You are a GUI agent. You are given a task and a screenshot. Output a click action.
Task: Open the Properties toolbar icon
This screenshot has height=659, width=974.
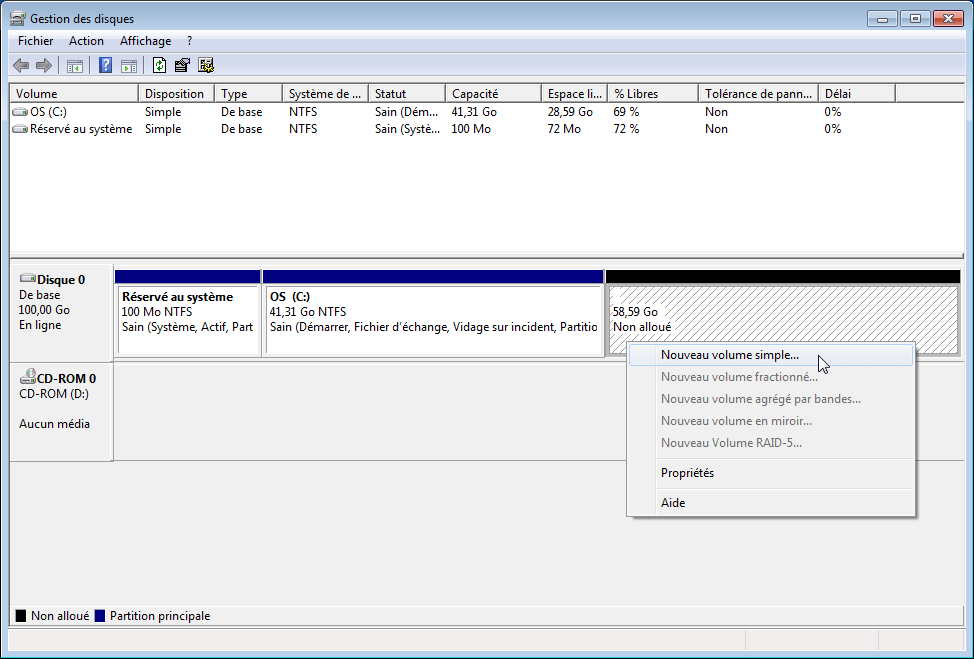(183, 65)
